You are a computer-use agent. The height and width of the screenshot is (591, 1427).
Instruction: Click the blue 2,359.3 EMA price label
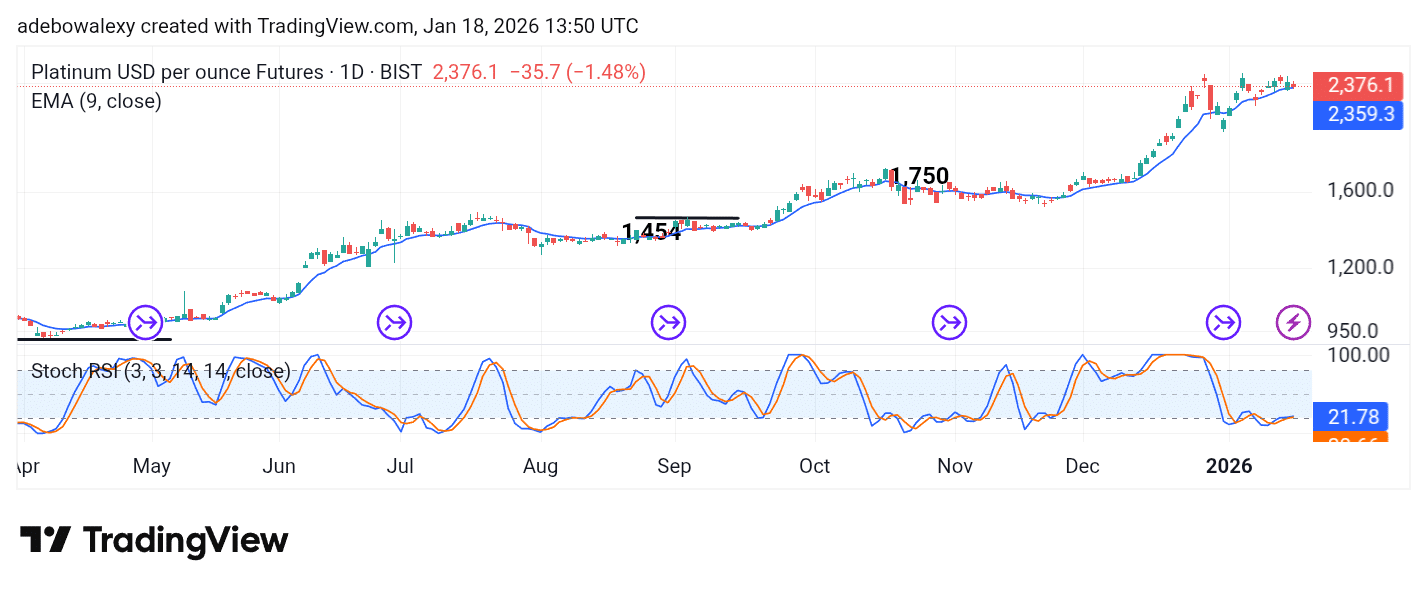pyautogui.click(x=1359, y=115)
